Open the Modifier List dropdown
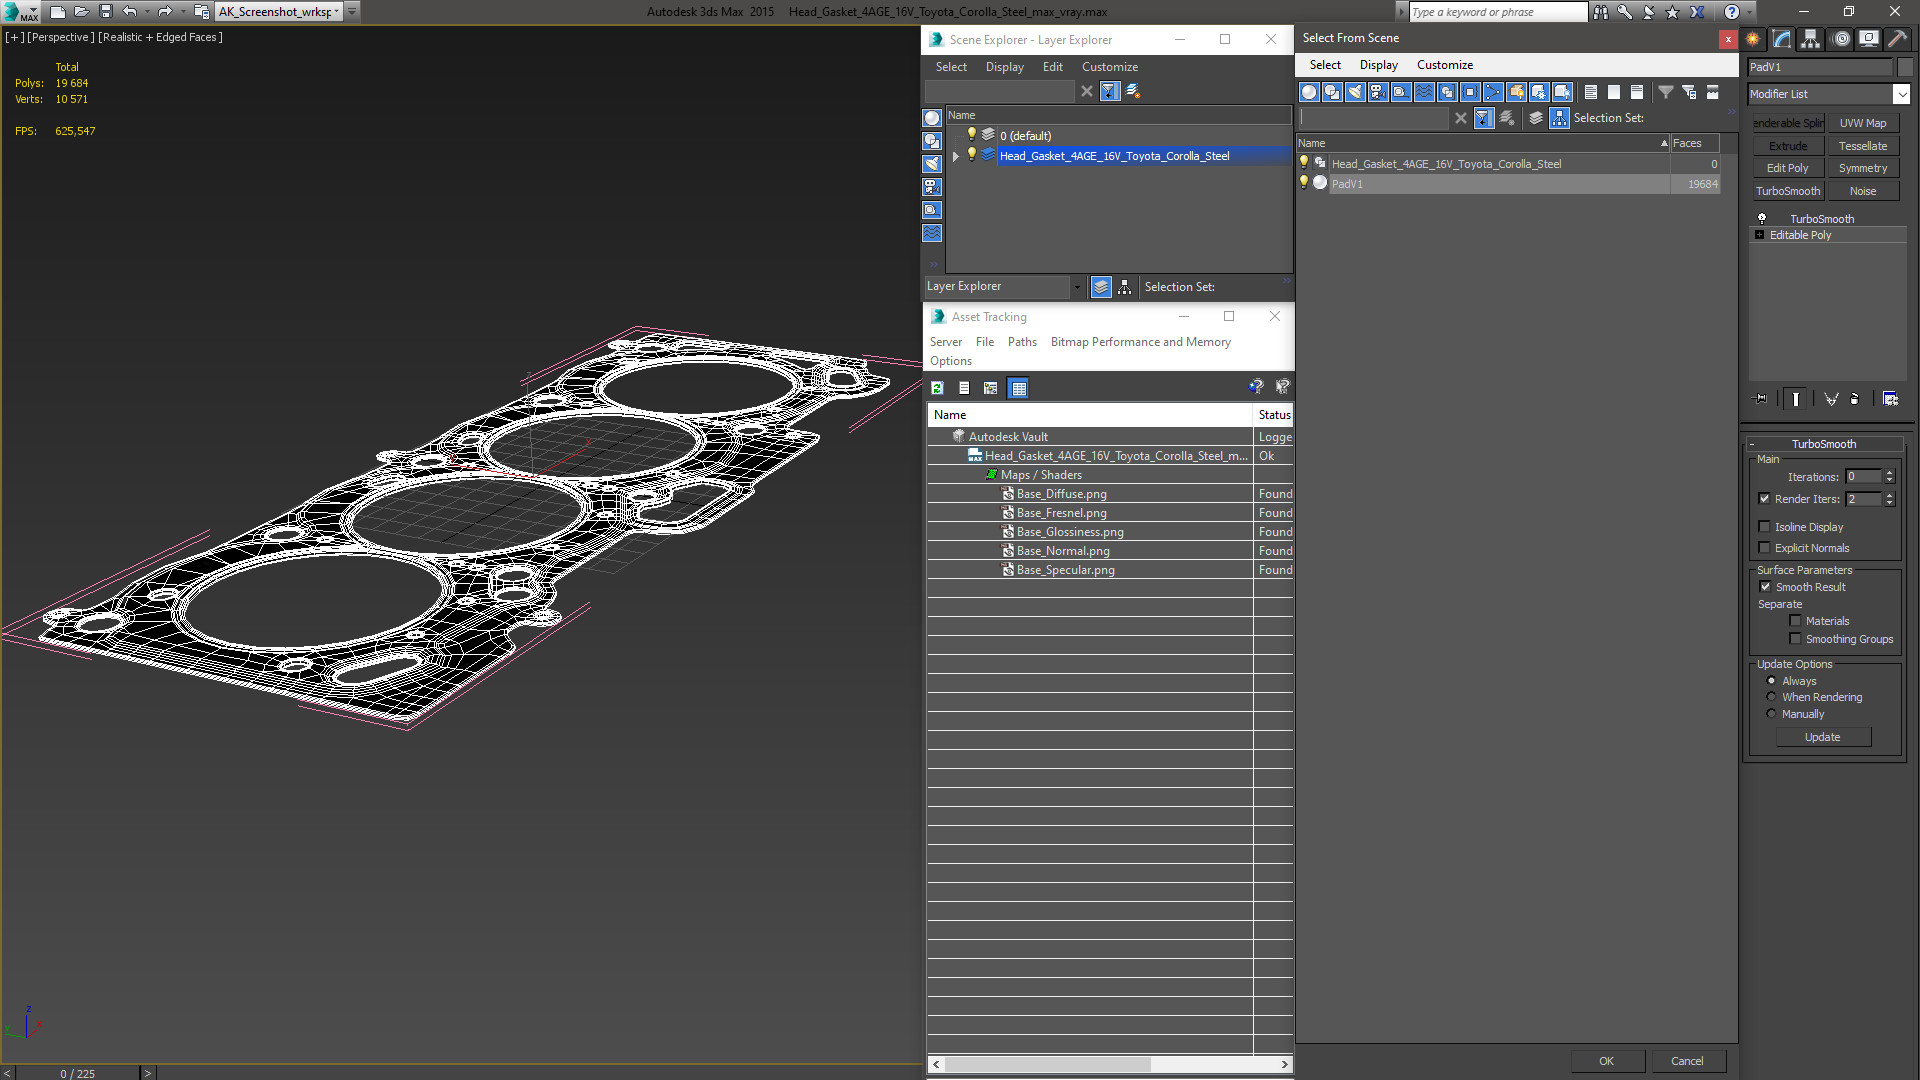 (1900, 94)
